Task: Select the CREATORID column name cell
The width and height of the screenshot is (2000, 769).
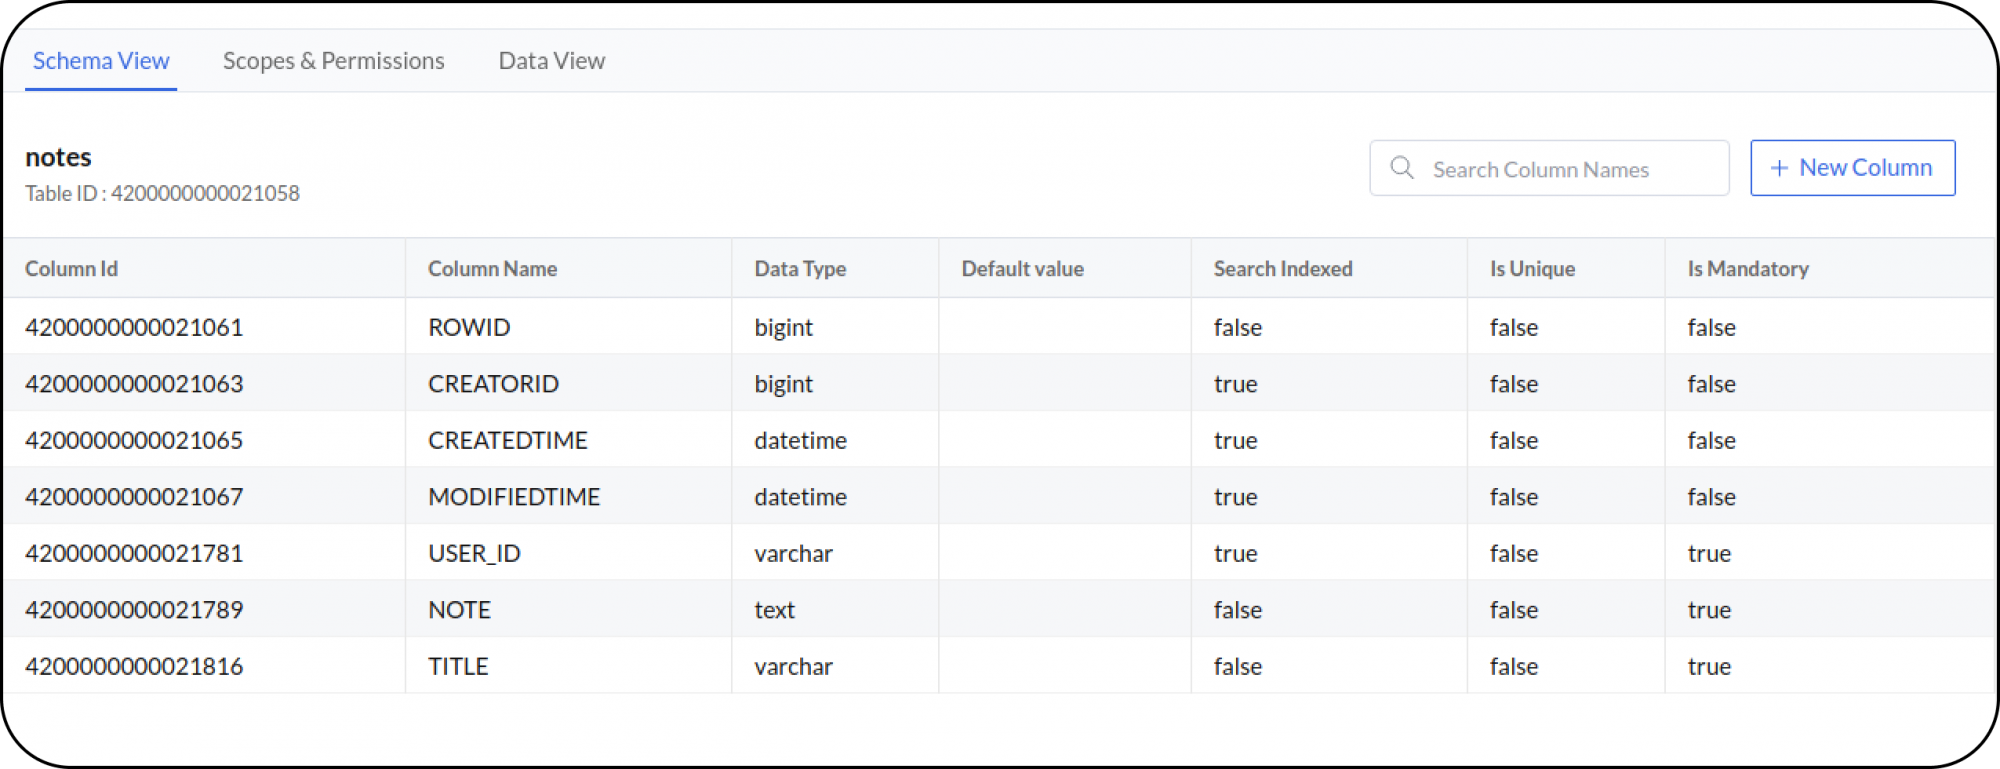Action: tap(493, 384)
